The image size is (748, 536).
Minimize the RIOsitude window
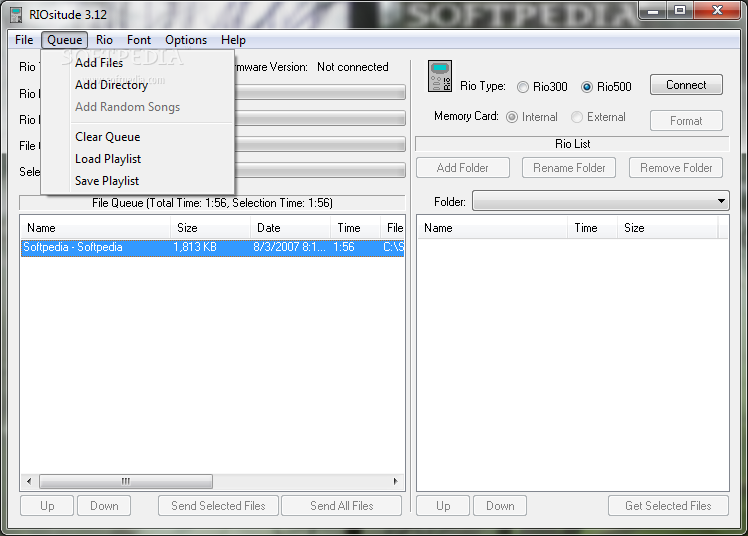click(x=653, y=10)
